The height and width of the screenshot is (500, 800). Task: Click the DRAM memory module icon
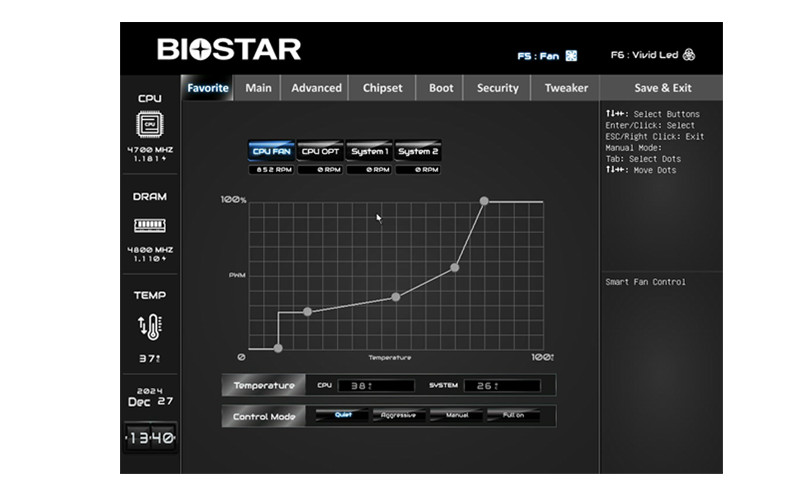pos(149,225)
